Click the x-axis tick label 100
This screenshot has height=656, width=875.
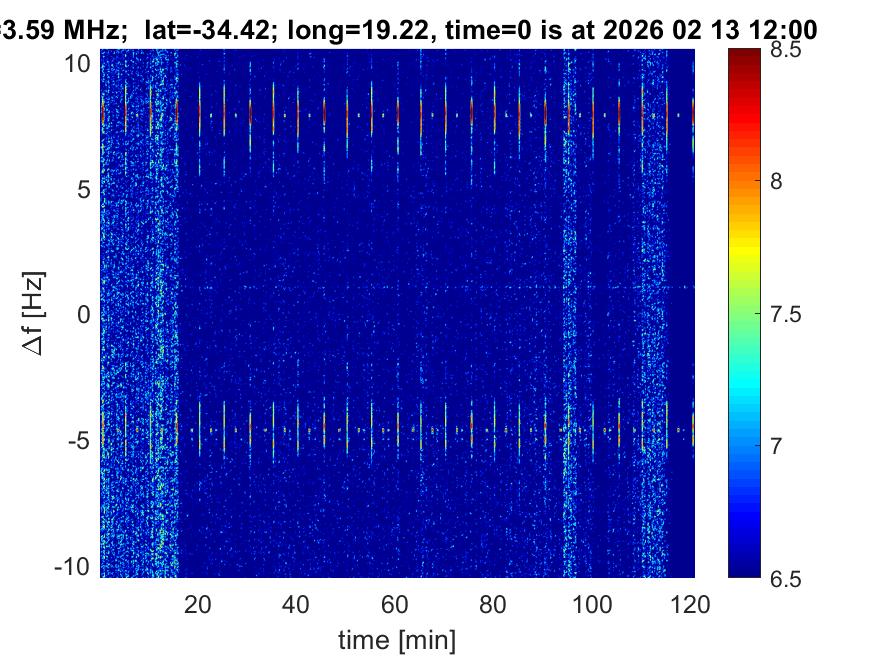click(x=594, y=604)
